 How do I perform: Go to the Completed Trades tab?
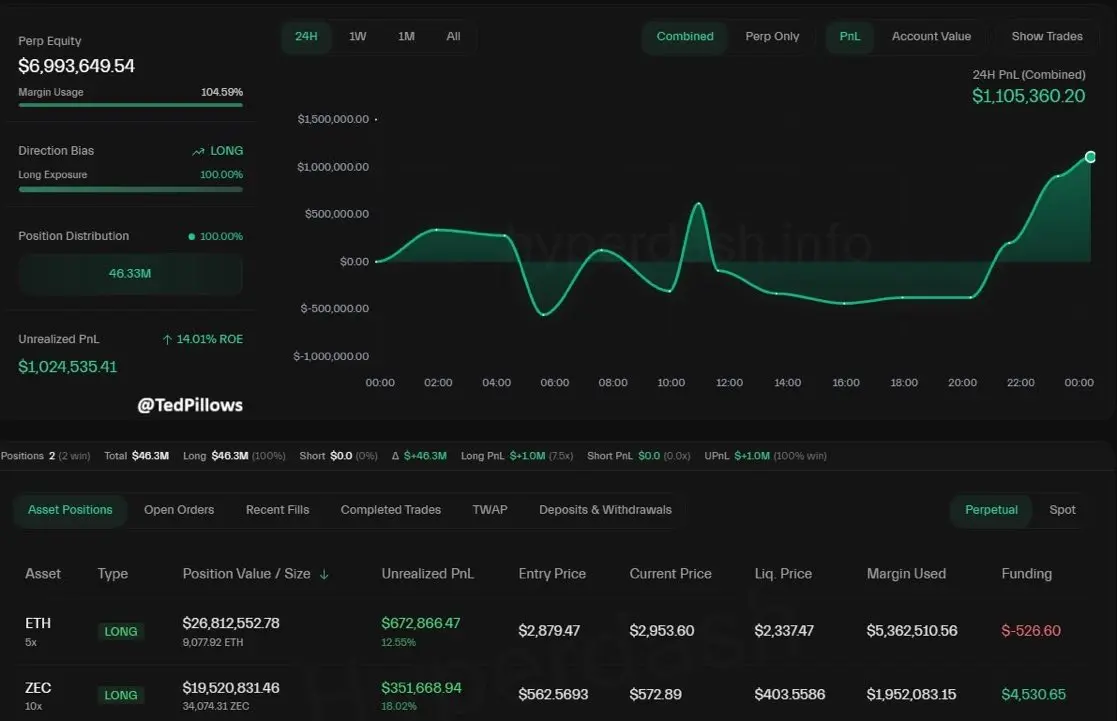390,510
